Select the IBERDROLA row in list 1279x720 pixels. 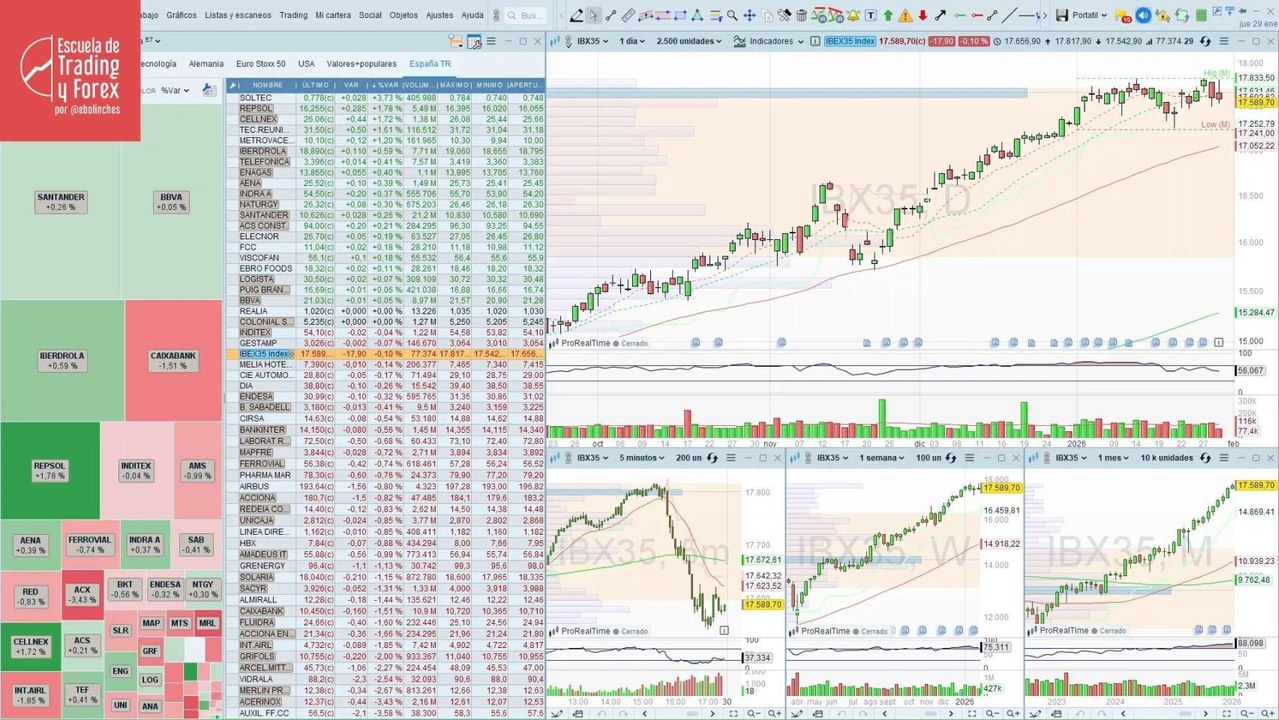point(386,150)
